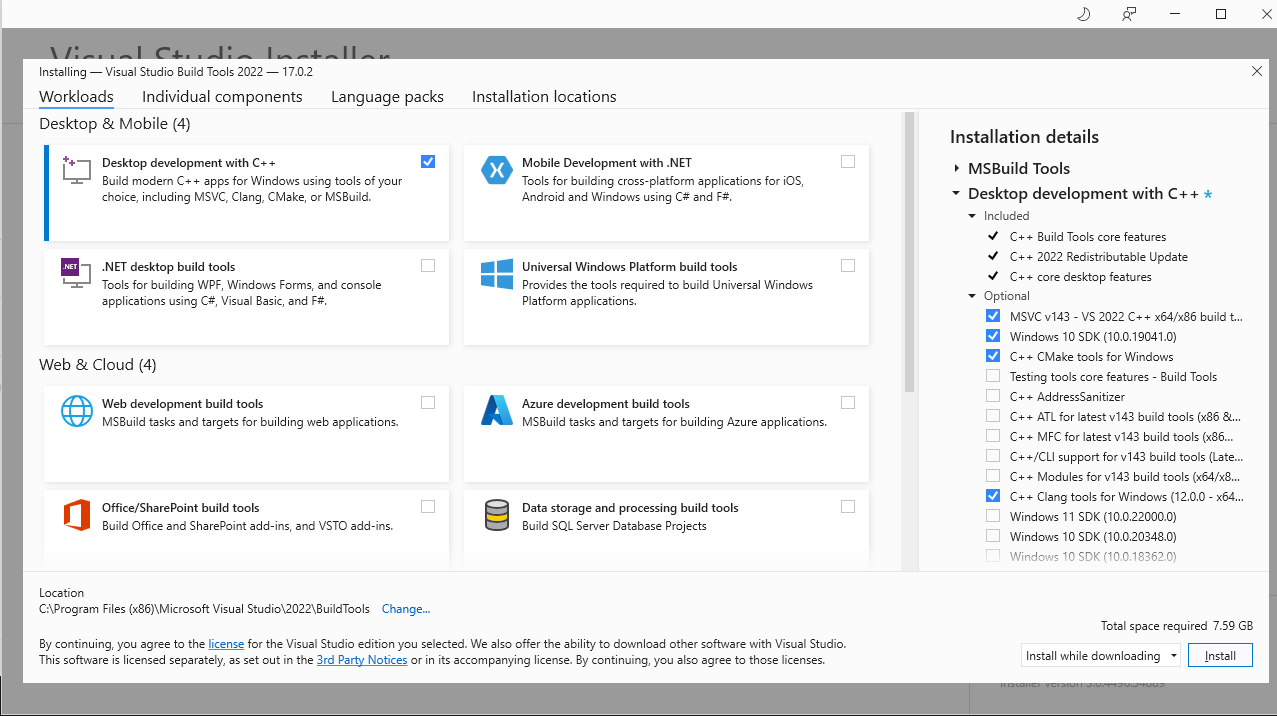
Task: Check the Azure development build tools workload
Action: pos(848,403)
